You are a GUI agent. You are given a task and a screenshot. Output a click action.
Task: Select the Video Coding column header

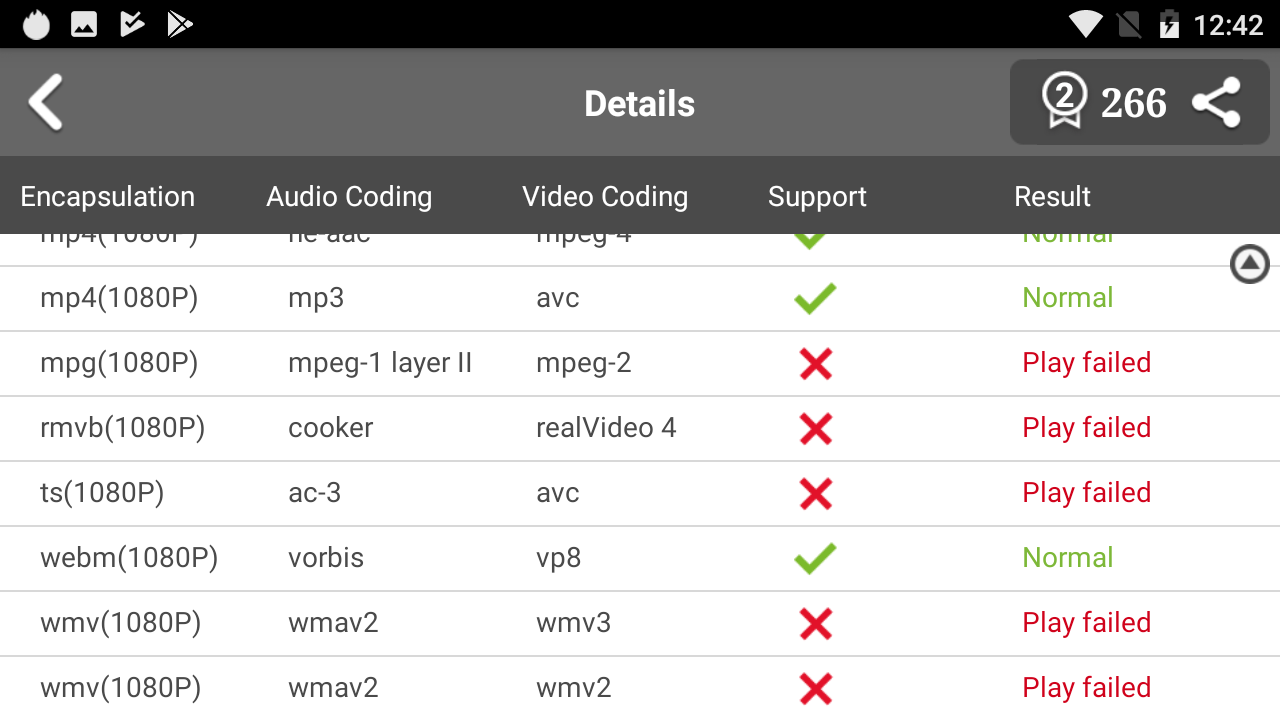click(605, 197)
